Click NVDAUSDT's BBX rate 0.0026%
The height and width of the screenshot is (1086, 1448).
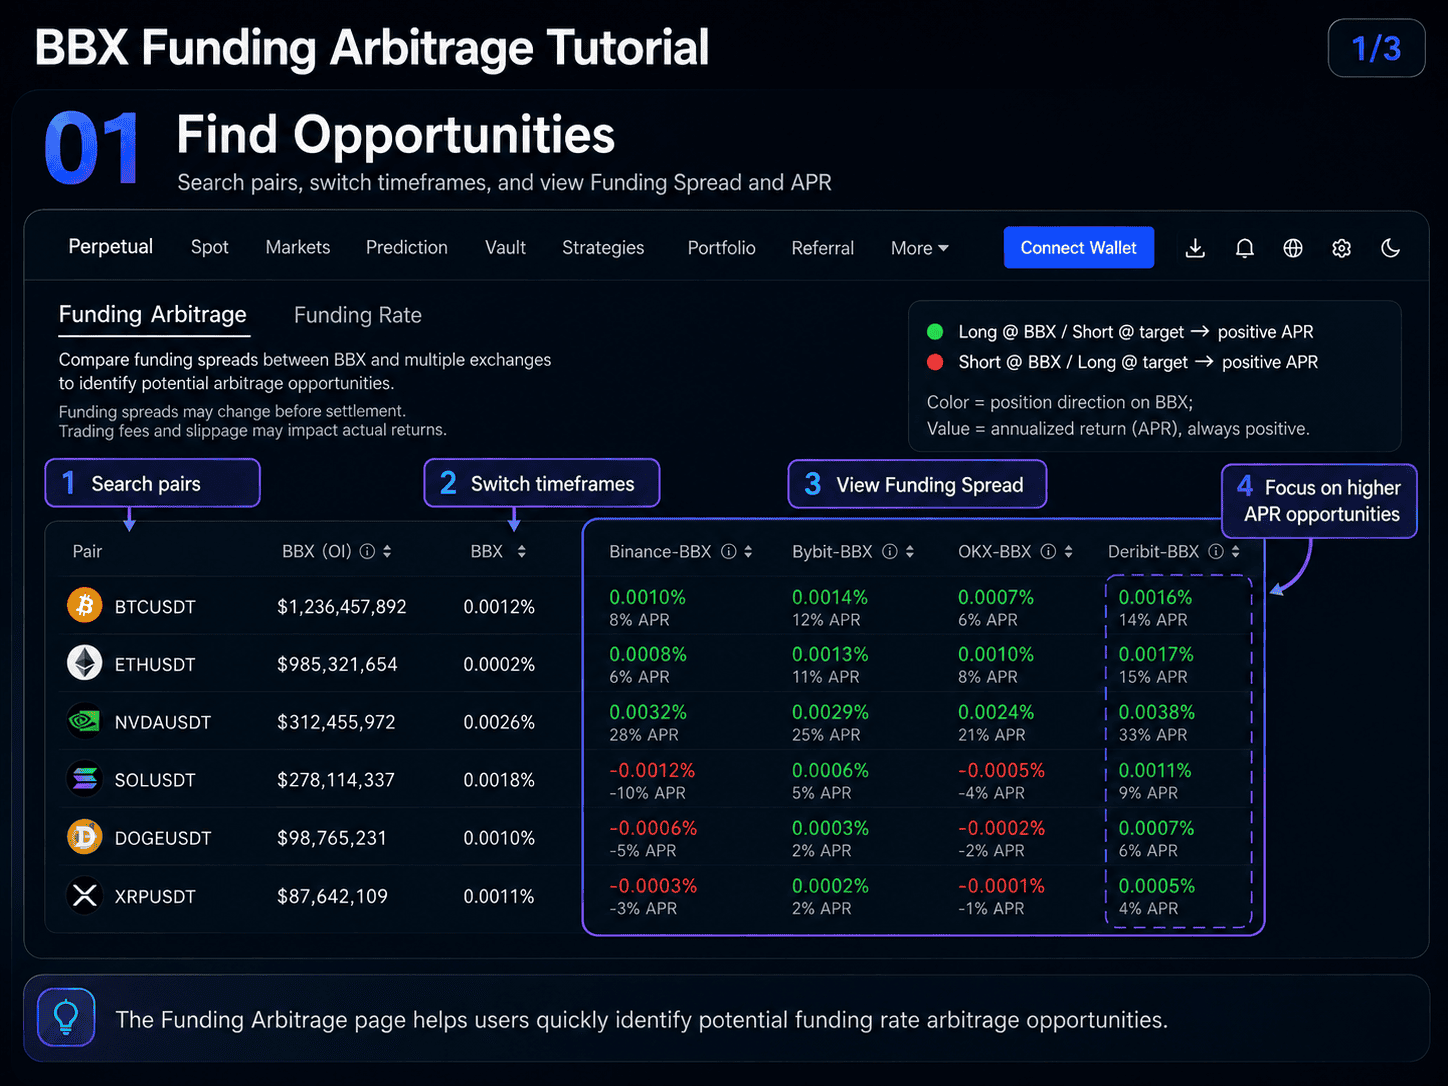(499, 723)
